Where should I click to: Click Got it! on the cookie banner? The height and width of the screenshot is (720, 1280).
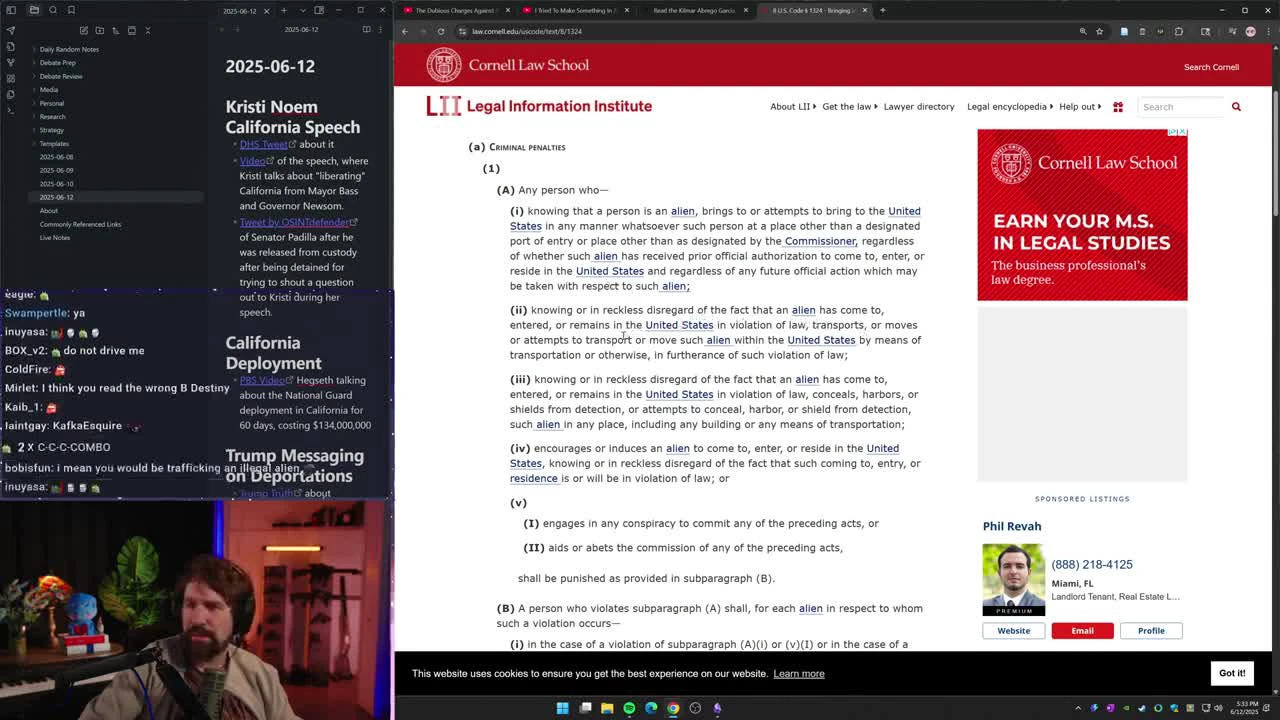point(1232,673)
